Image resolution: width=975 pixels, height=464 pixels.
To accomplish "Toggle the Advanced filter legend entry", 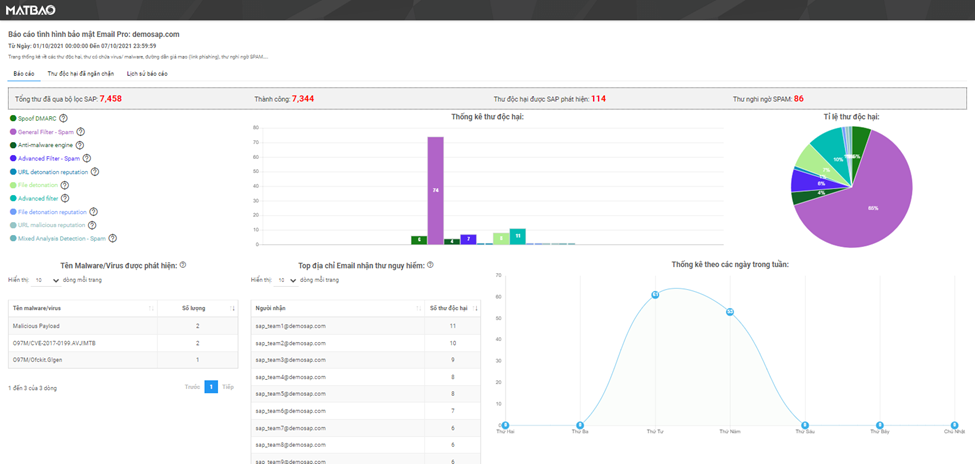I will coord(37,198).
